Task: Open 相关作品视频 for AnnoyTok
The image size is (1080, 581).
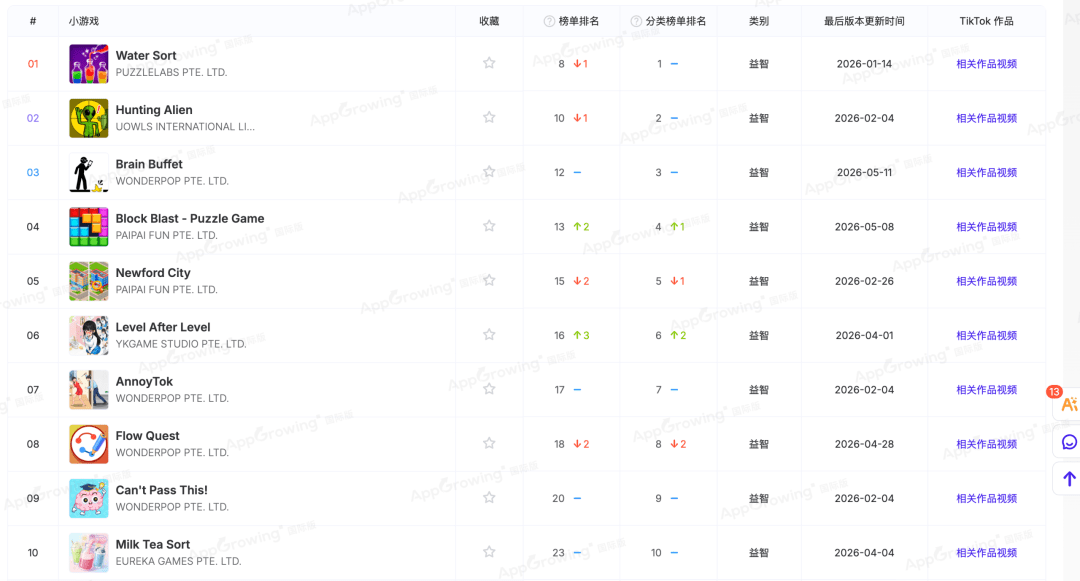Action: [986, 390]
